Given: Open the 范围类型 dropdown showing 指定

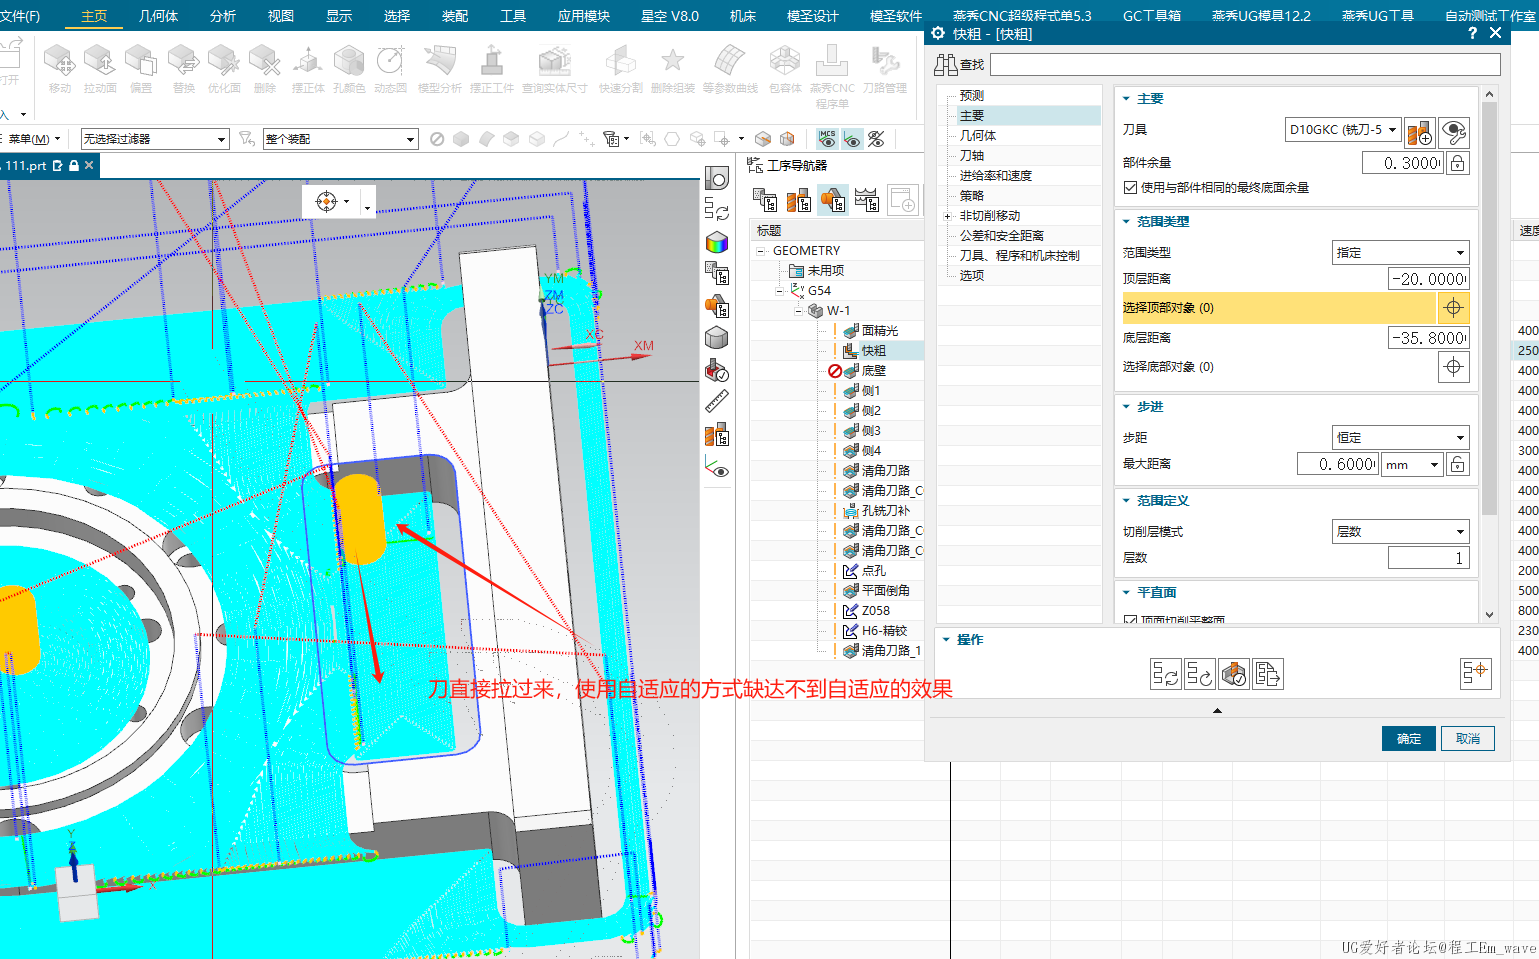Looking at the screenshot, I should click(1400, 253).
